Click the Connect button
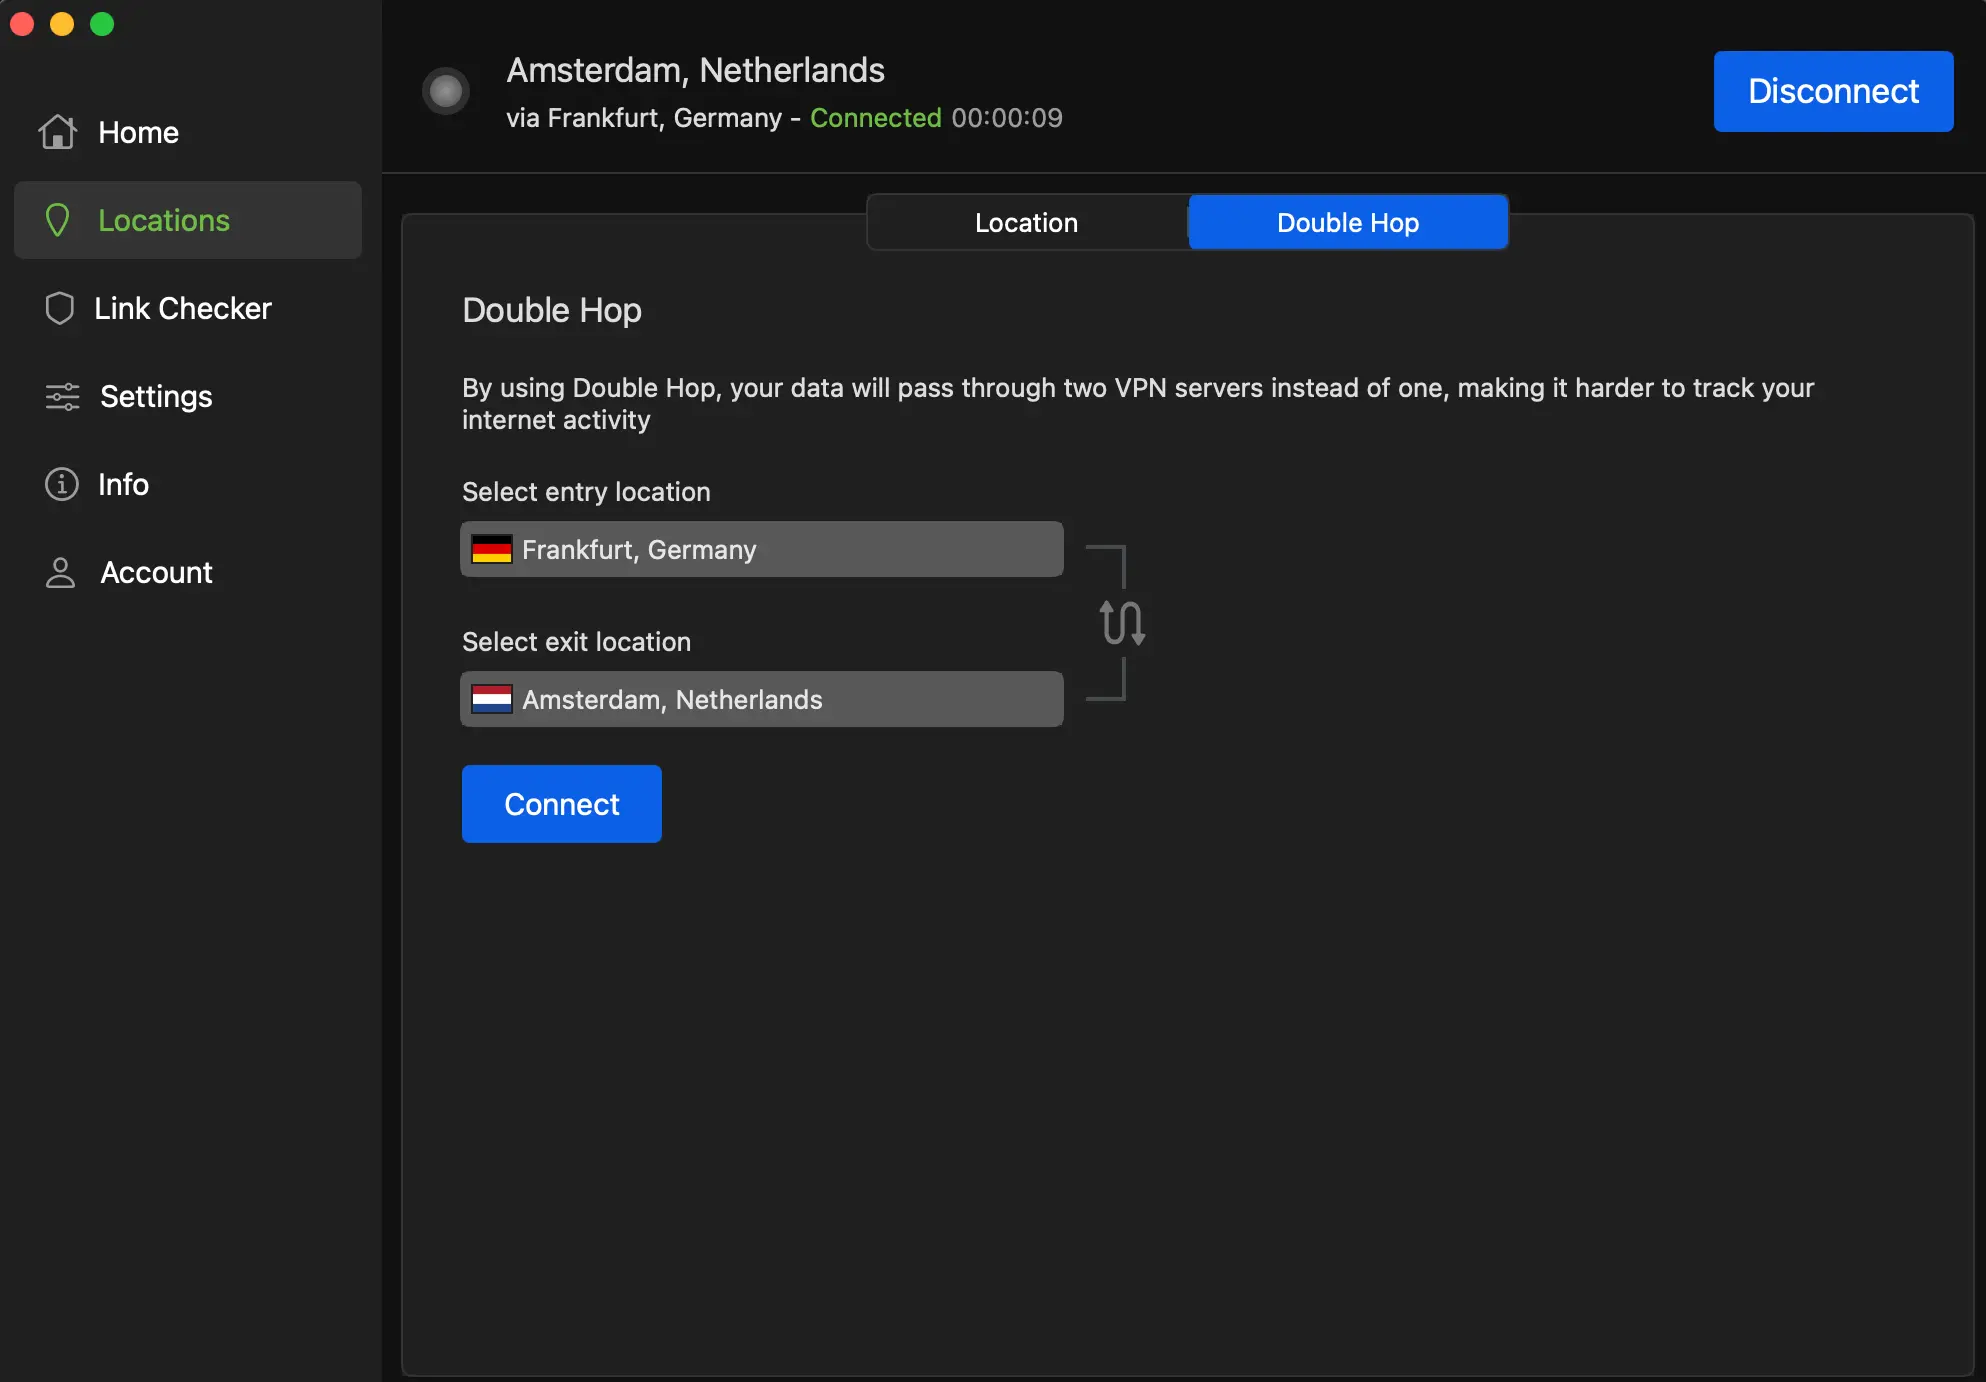This screenshot has height=1382, width=1986. [561, 803]
